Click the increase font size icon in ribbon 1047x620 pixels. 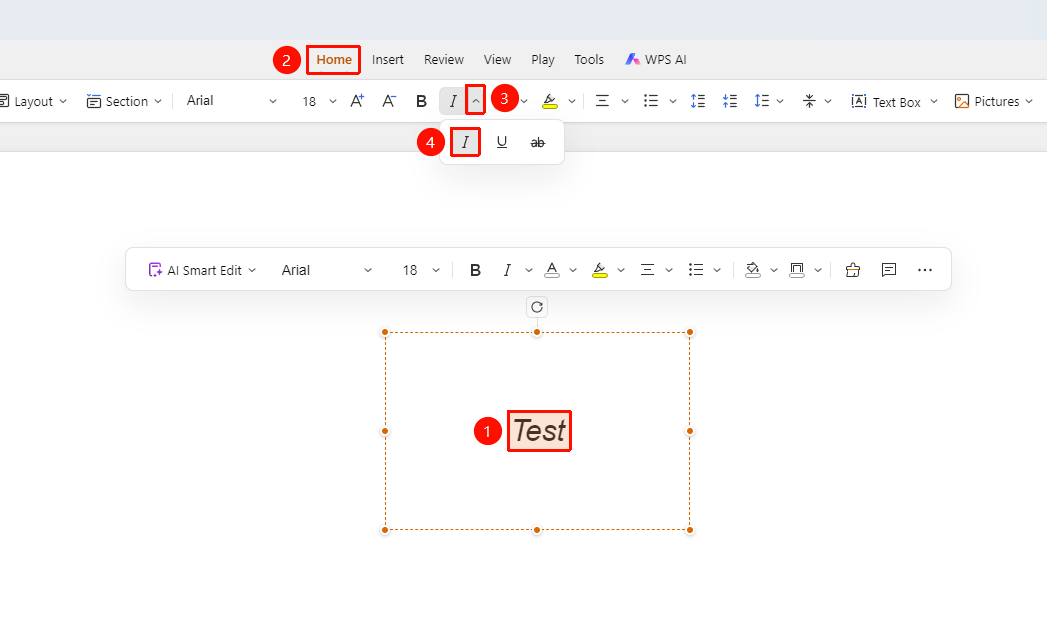pos(357,101)
